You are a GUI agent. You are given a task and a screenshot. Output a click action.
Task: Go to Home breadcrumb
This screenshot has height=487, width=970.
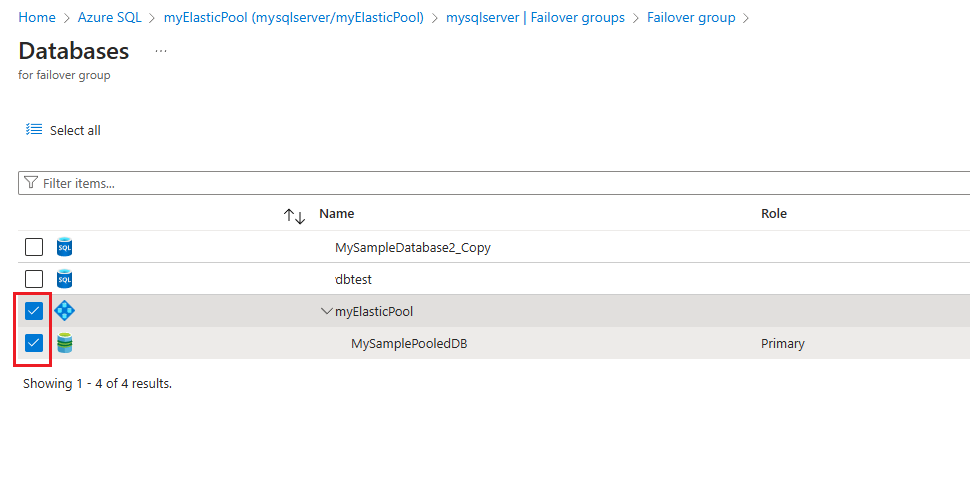coord(37,17)
